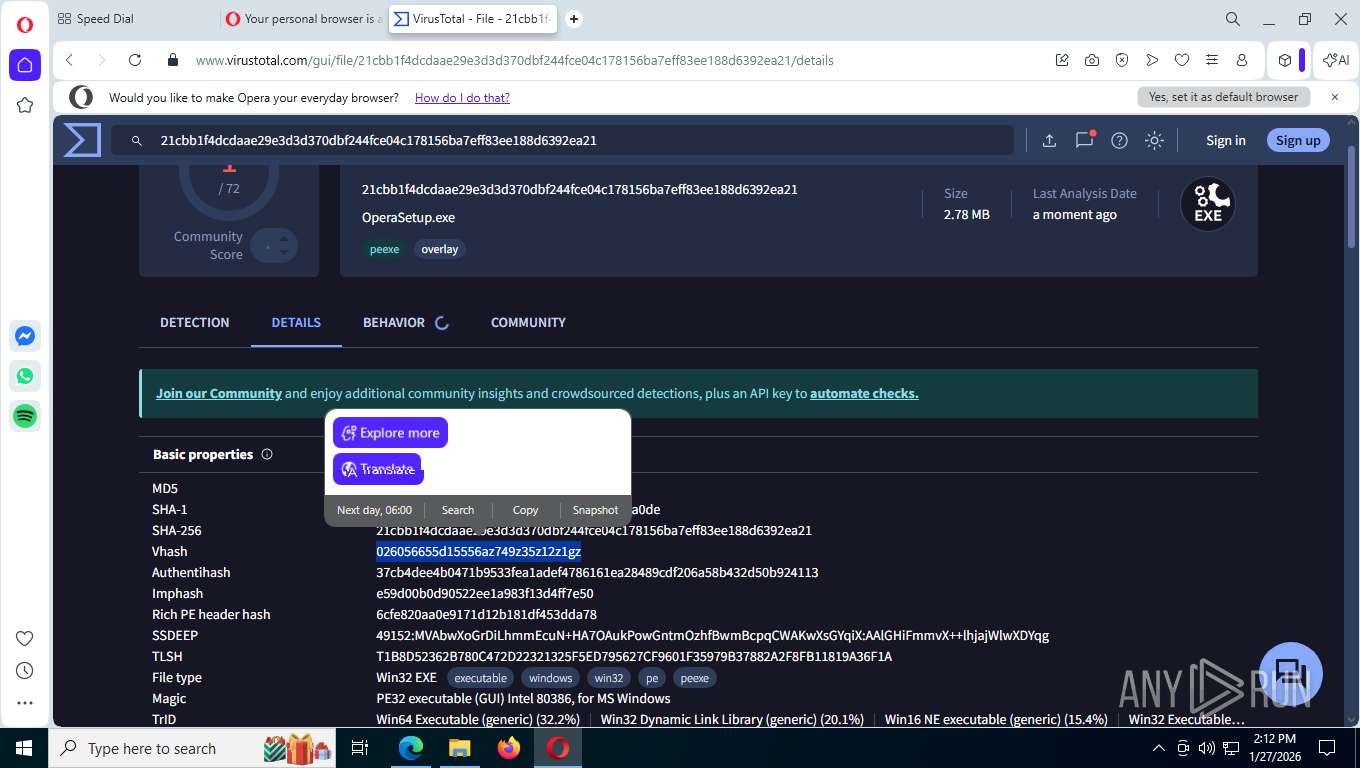
Task: Open the floating chat button
Action: pyautogui.click(x=1291, y=674)
